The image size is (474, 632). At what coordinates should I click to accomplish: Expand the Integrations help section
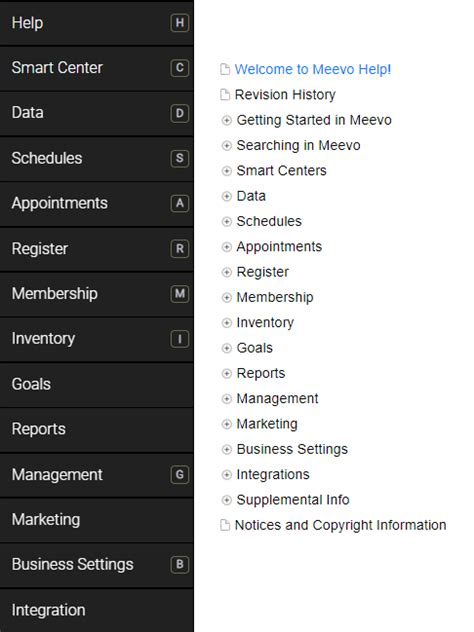[x=227, y=475]
